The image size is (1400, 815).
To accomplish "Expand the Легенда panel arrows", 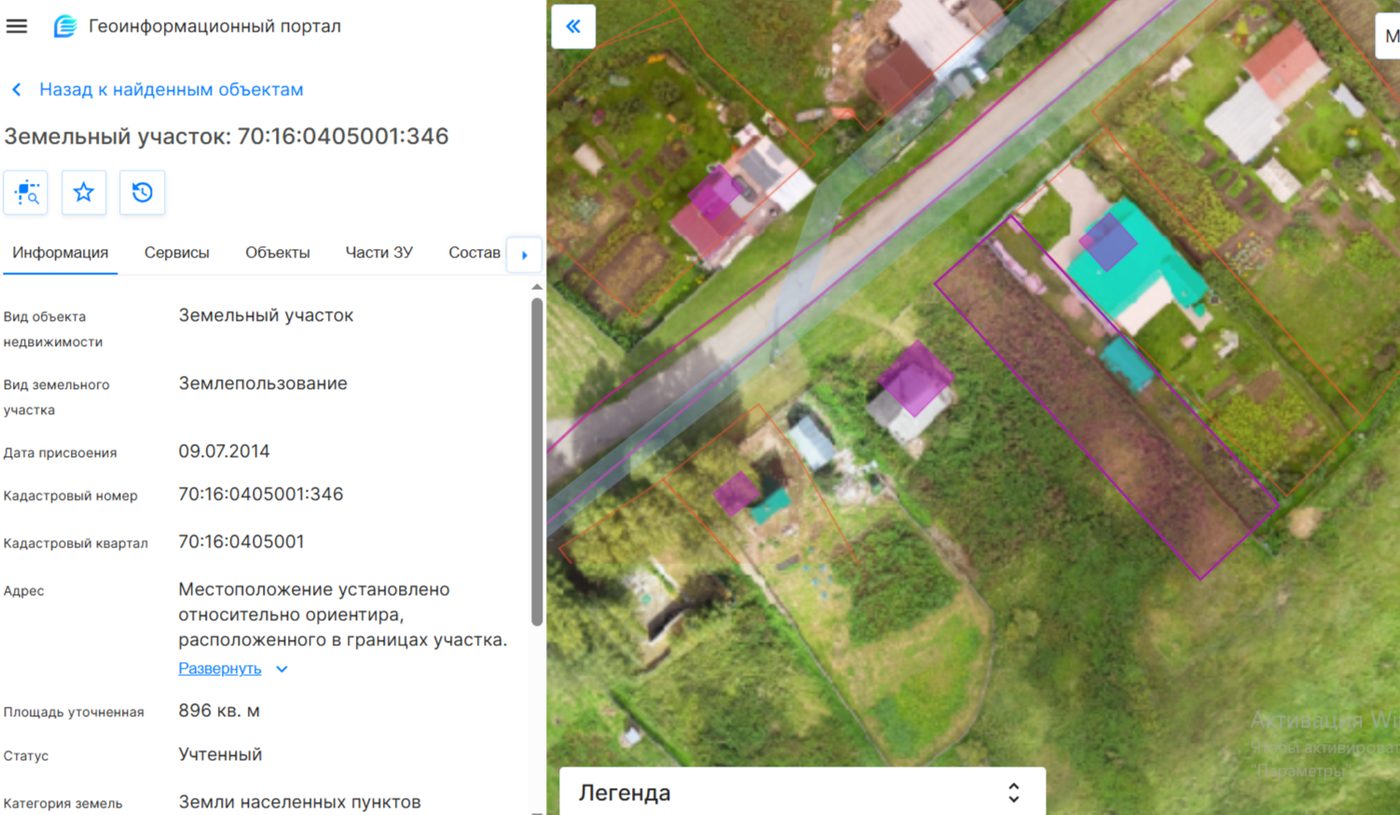I will [x=1013, y=793].
